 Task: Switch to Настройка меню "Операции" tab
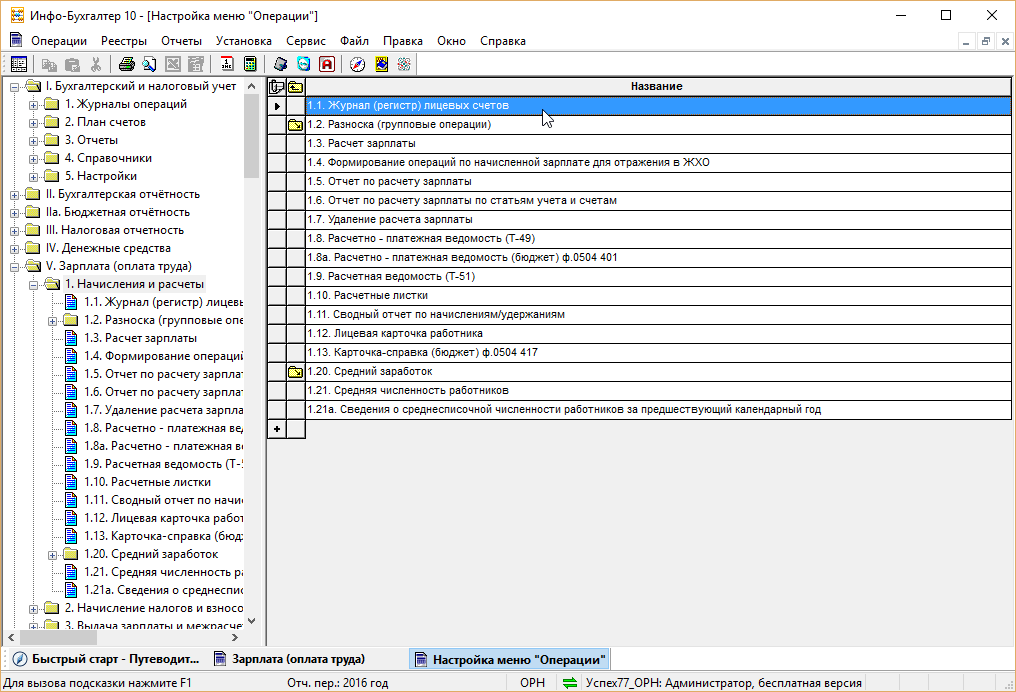[510, 660]
